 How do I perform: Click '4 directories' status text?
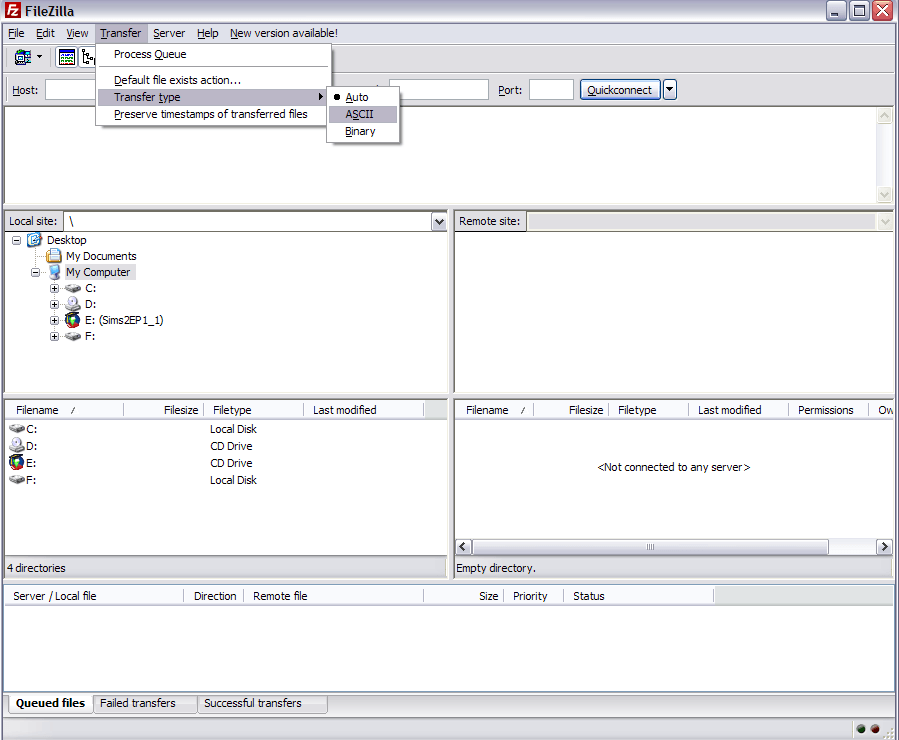36,568
